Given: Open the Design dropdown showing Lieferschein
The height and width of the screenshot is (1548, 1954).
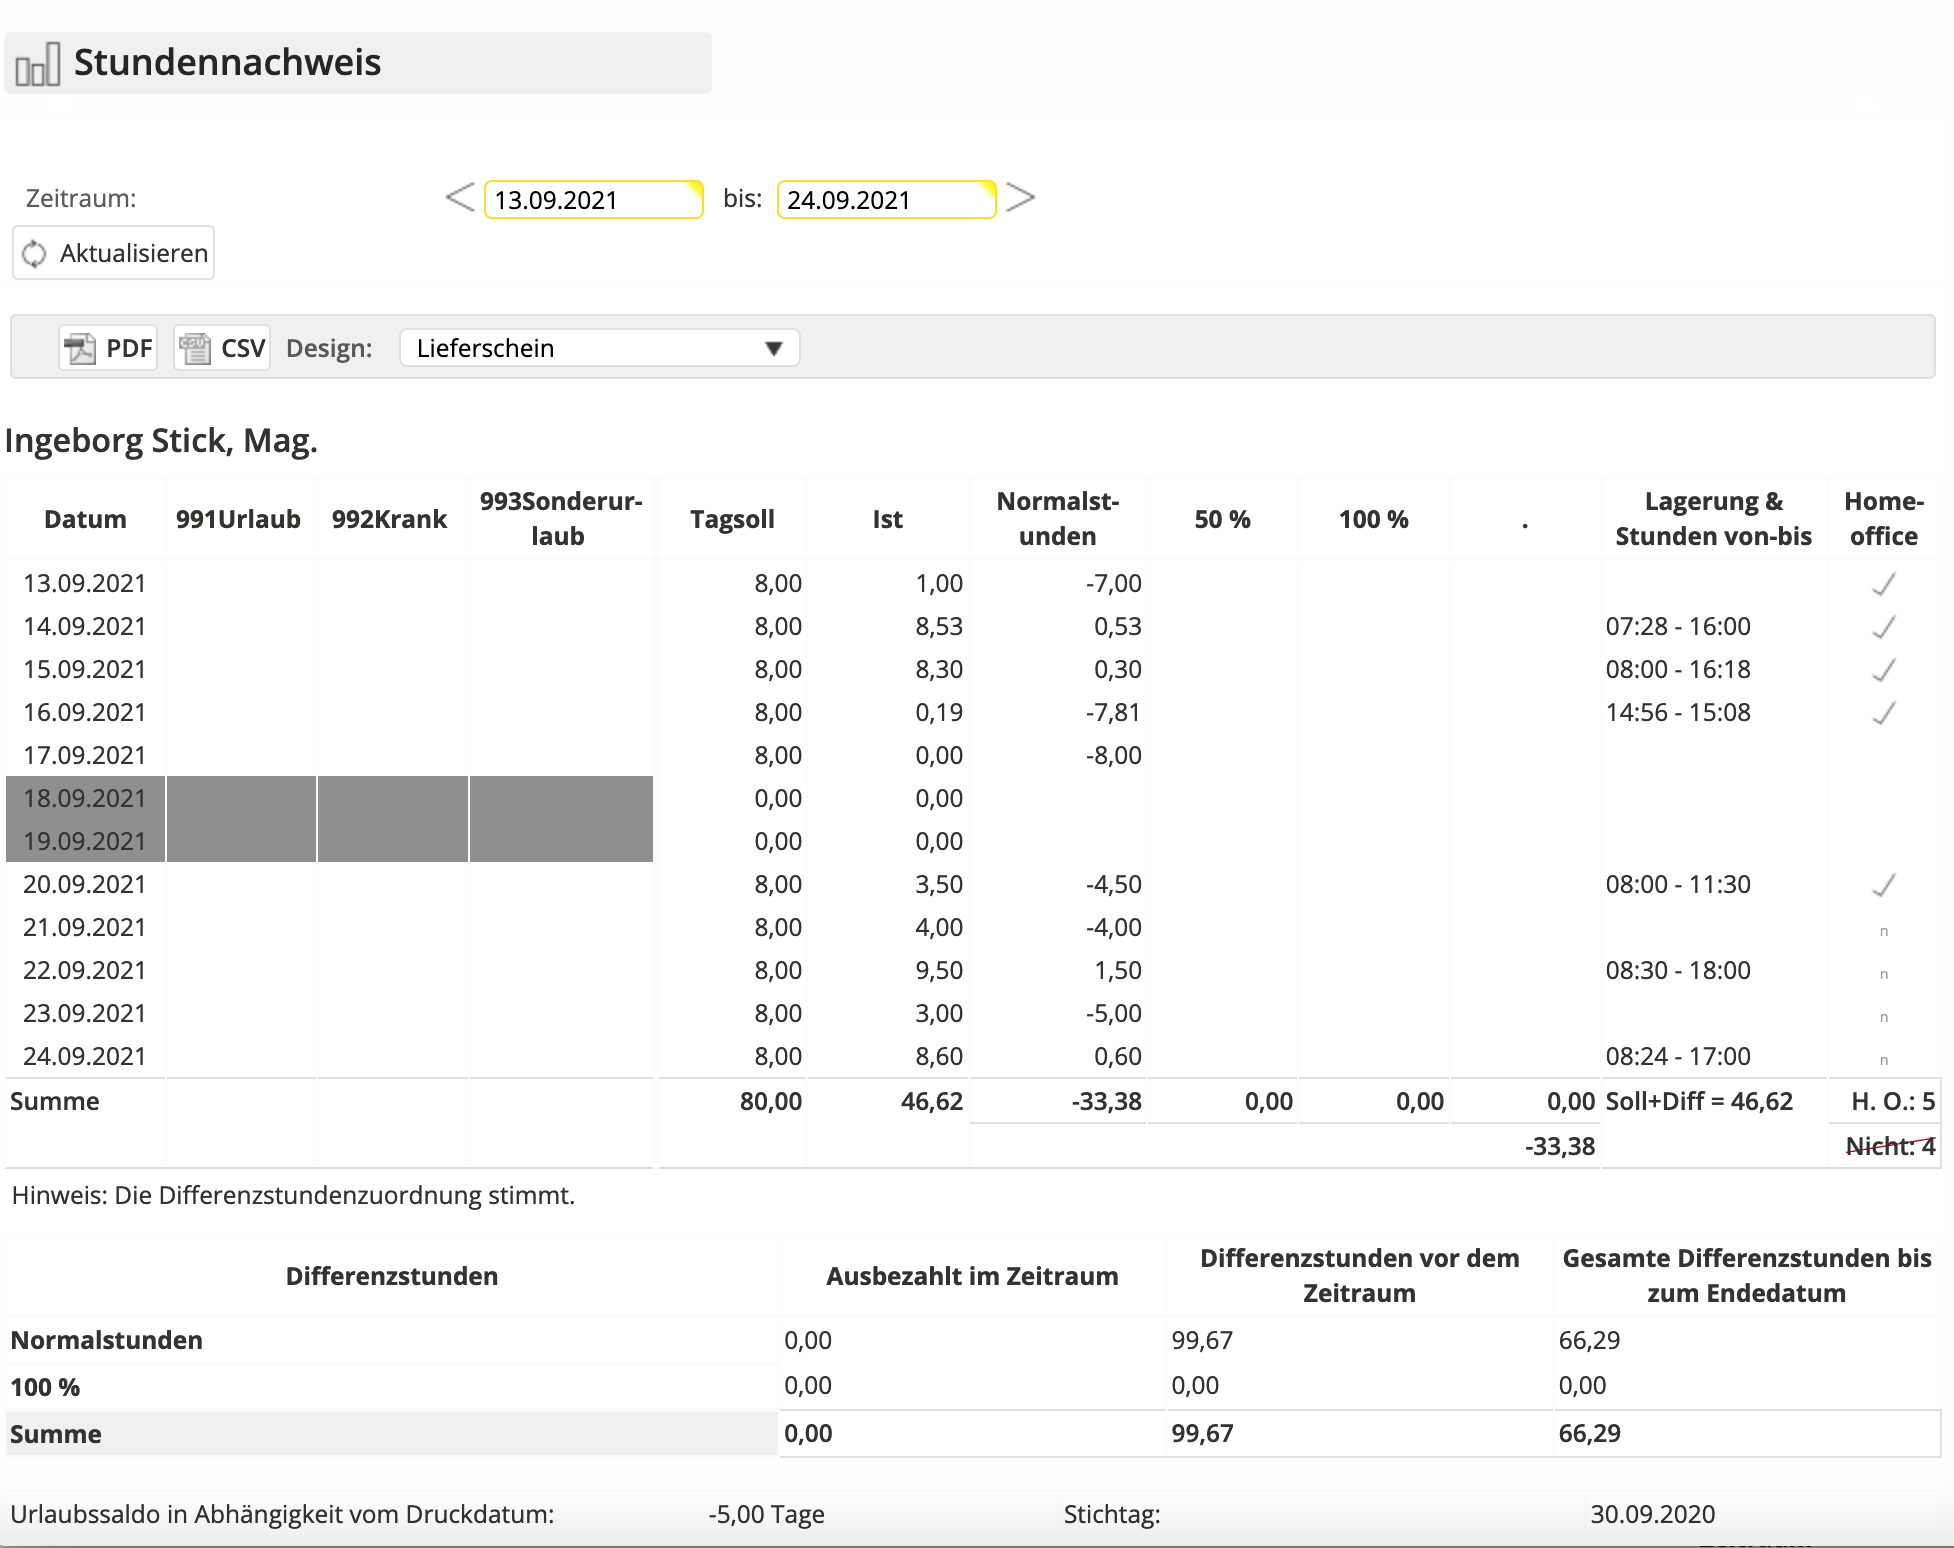Looking at the screenshot, I should (x=598, y=348).
